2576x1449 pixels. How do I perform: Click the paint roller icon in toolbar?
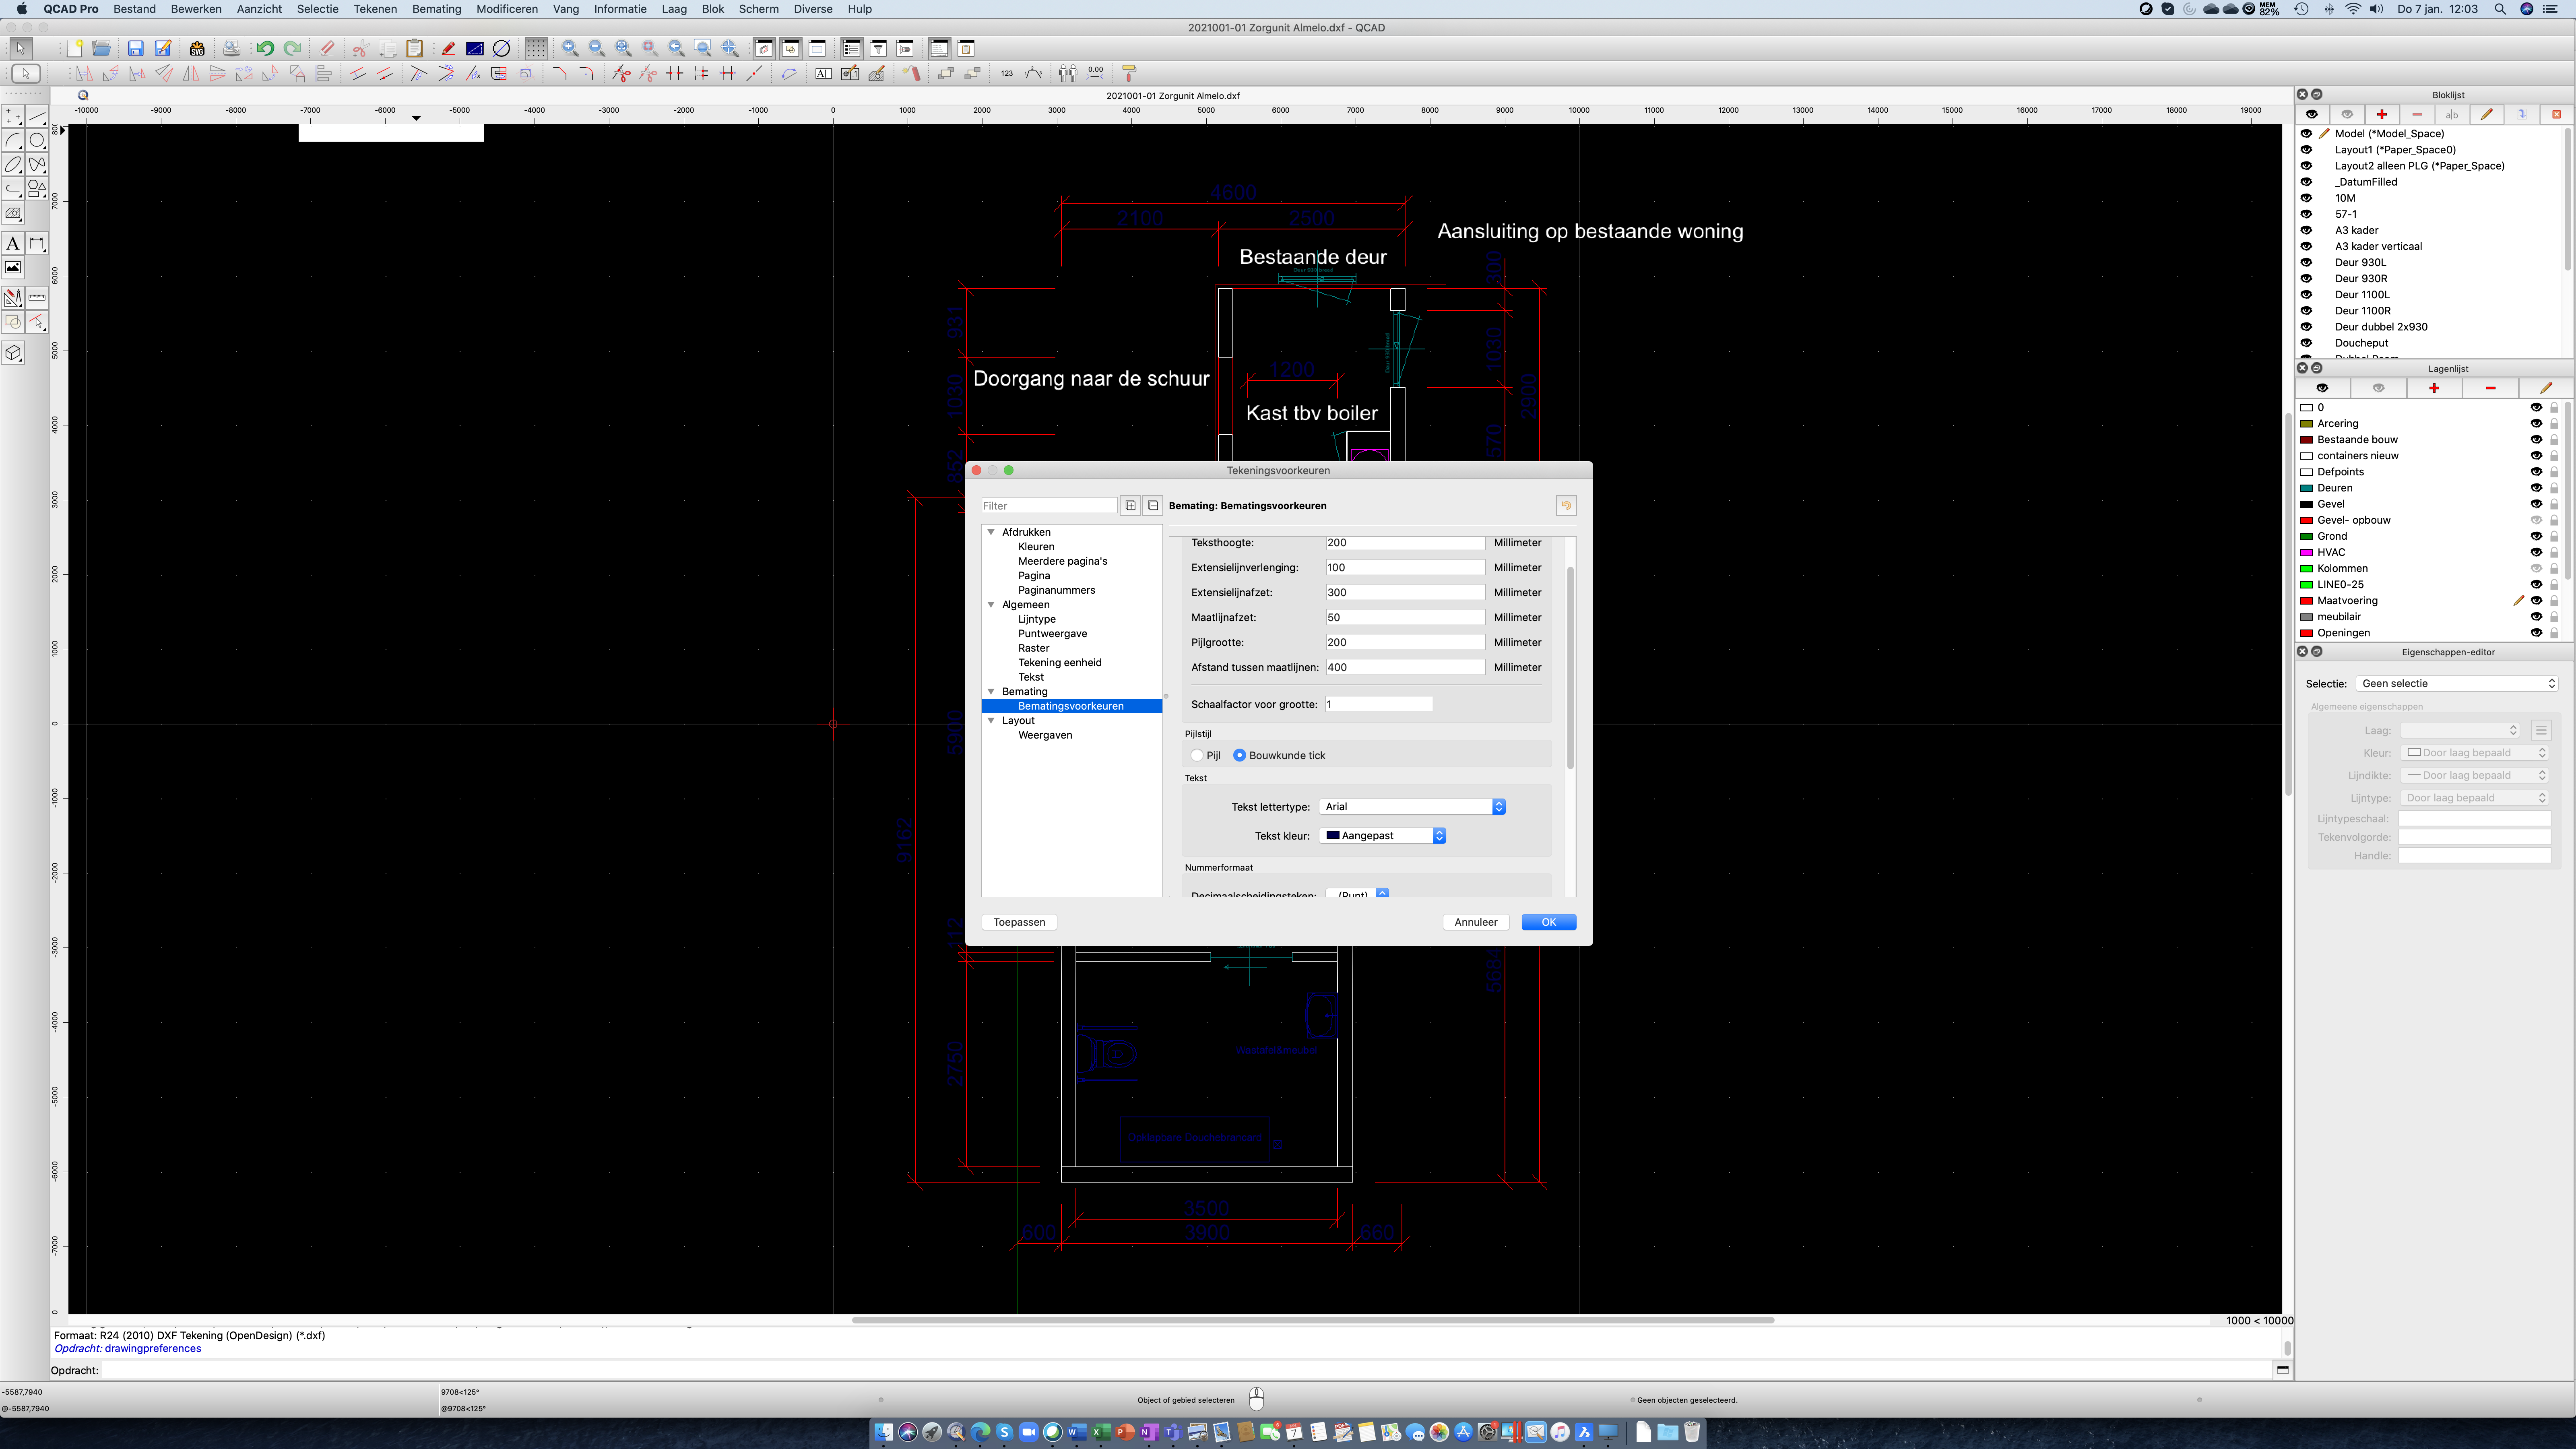point(1129,73)
